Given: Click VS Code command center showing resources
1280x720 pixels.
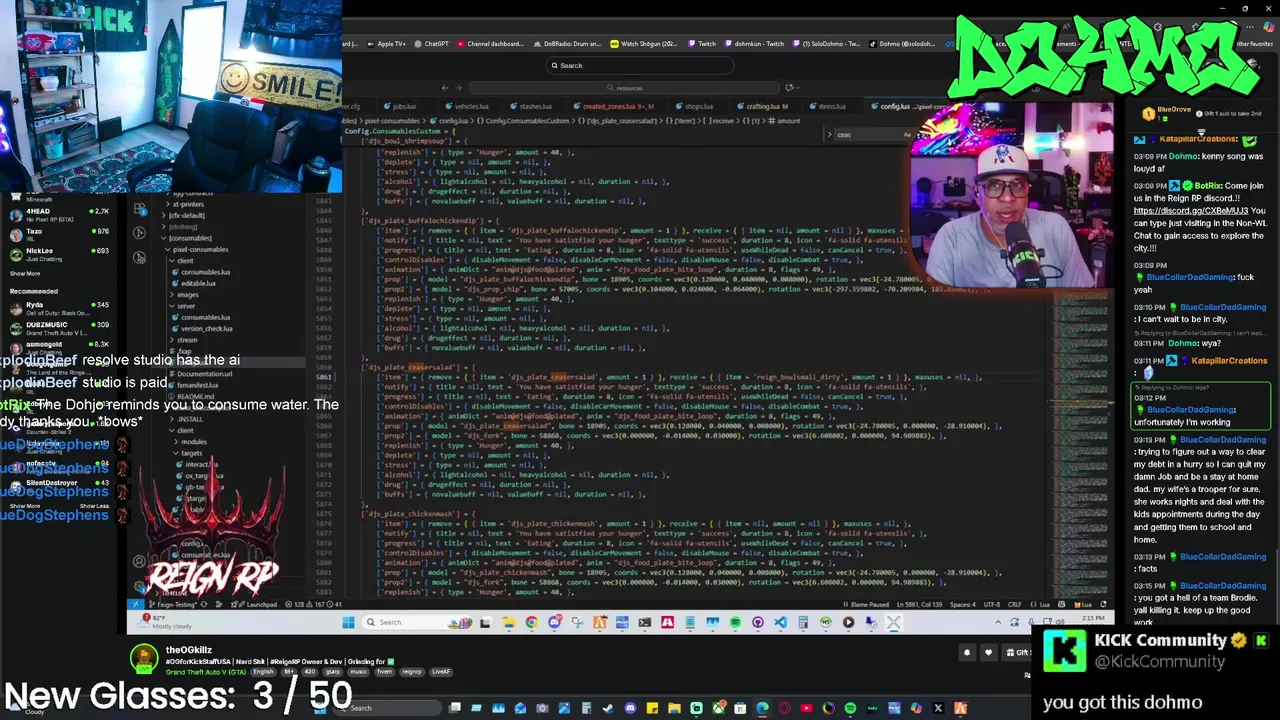Looking at the screenshot, I should (624, 88).
